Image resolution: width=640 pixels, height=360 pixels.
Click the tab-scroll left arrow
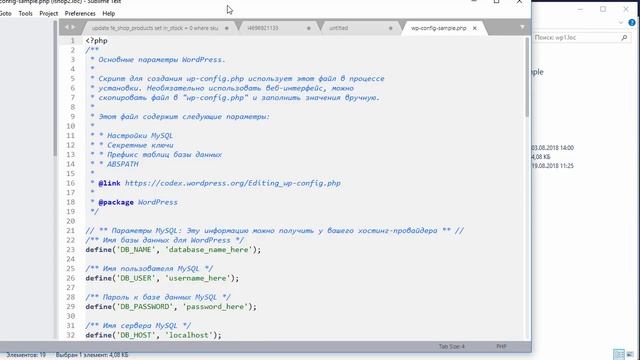pyautogui.click(x=67, y=27)
